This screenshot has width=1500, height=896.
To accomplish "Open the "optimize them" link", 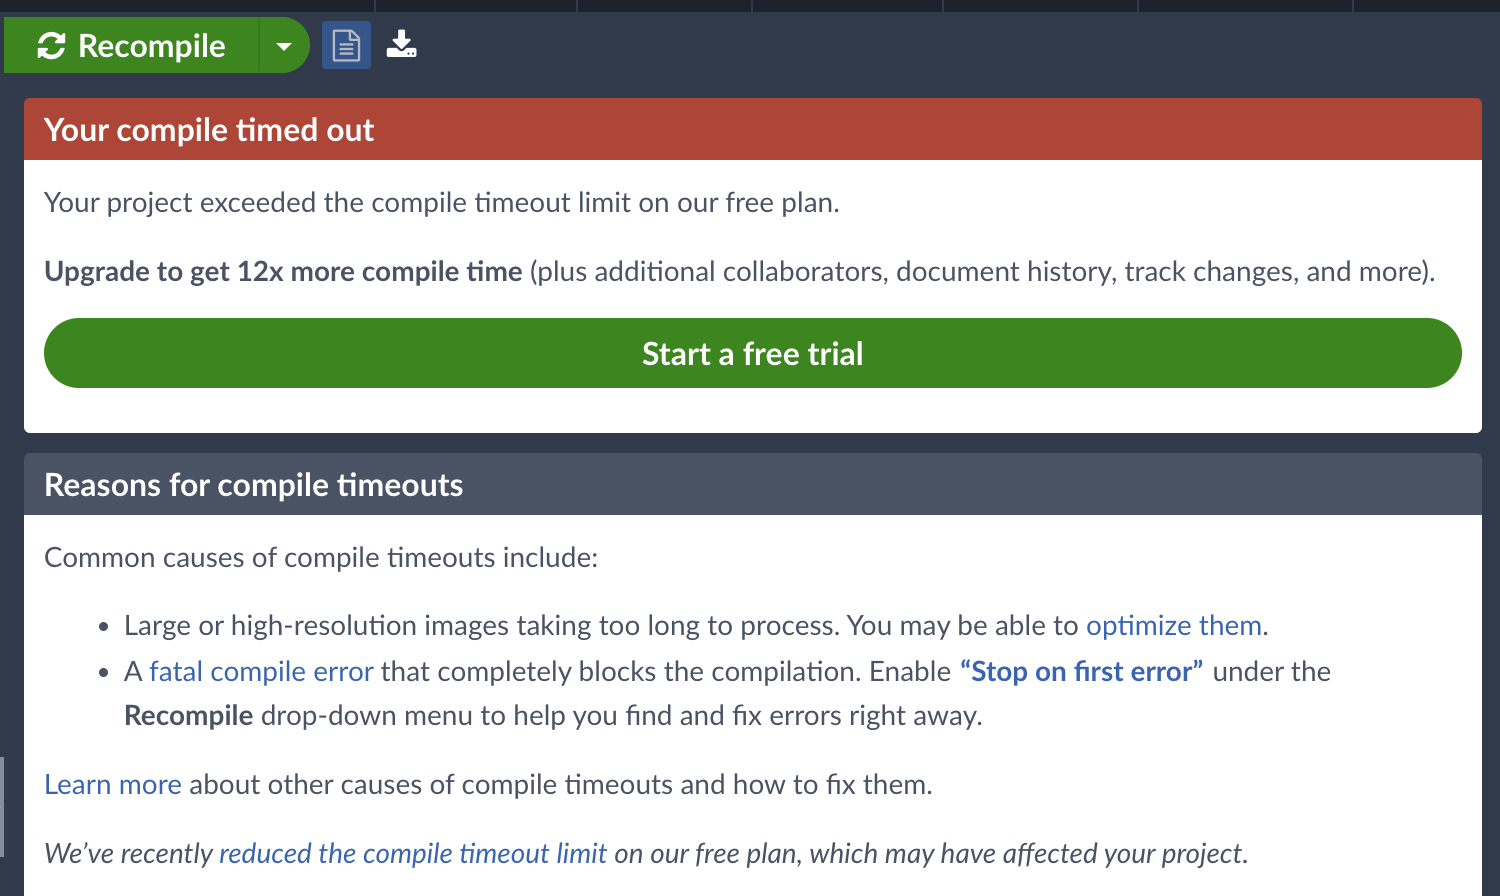I will point(1174,626).
